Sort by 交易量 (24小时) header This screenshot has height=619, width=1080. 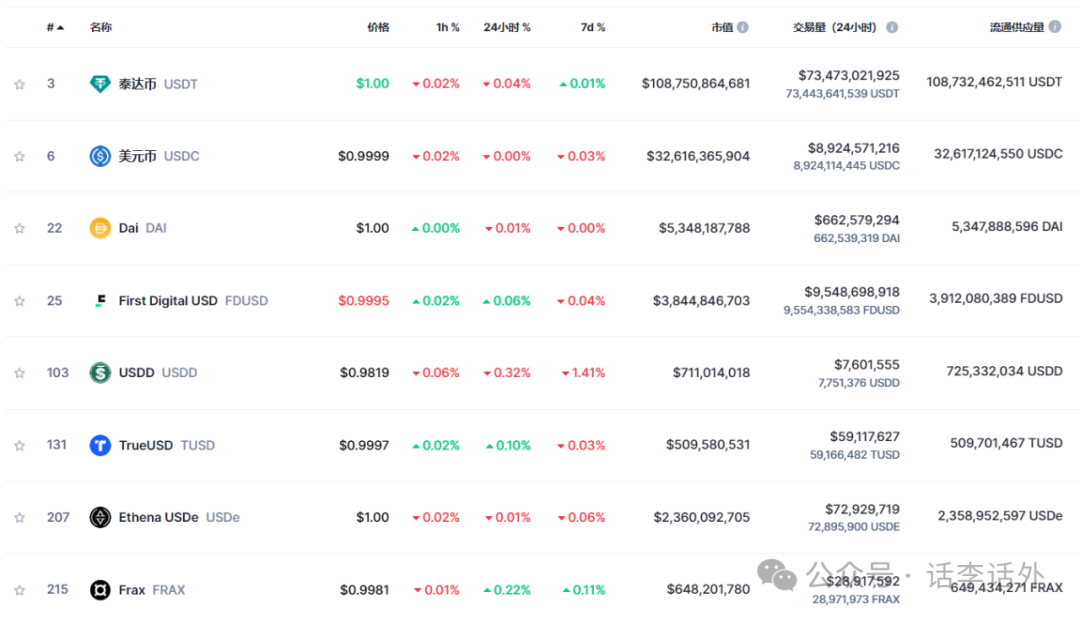[x=834, y=28]
